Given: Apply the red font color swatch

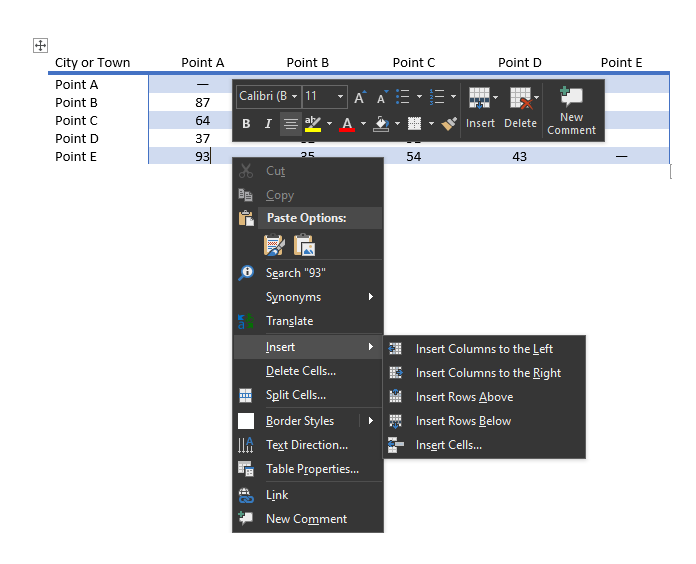Looking at the screenshot, I should coord(347,124).
